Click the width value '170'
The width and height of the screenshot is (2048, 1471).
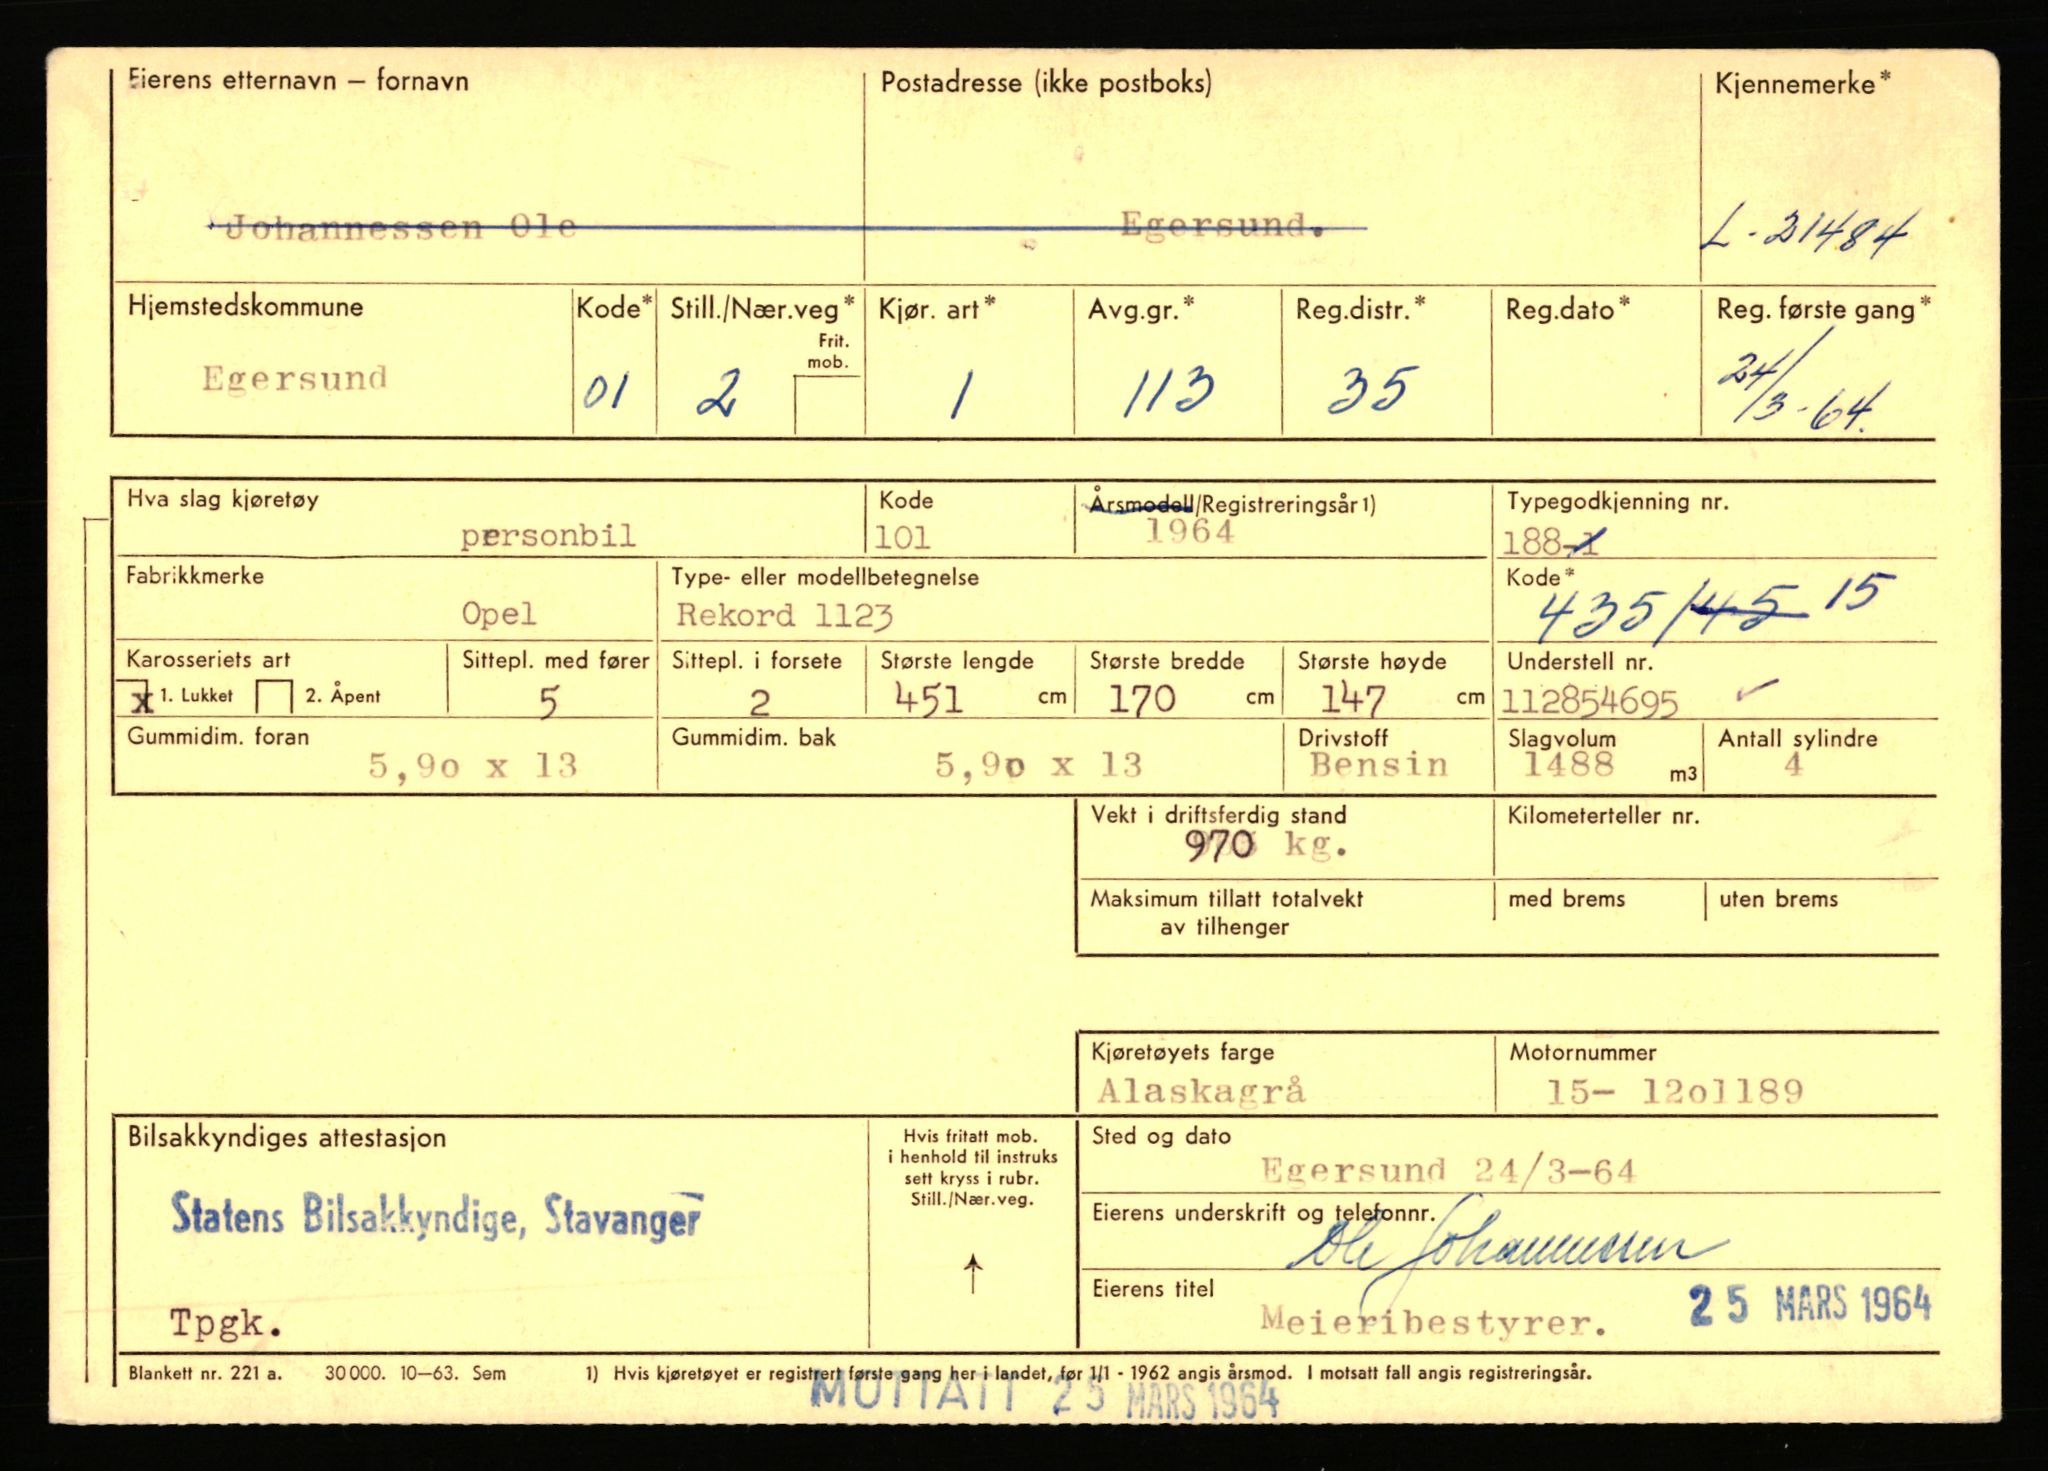tap(1142, 698)
